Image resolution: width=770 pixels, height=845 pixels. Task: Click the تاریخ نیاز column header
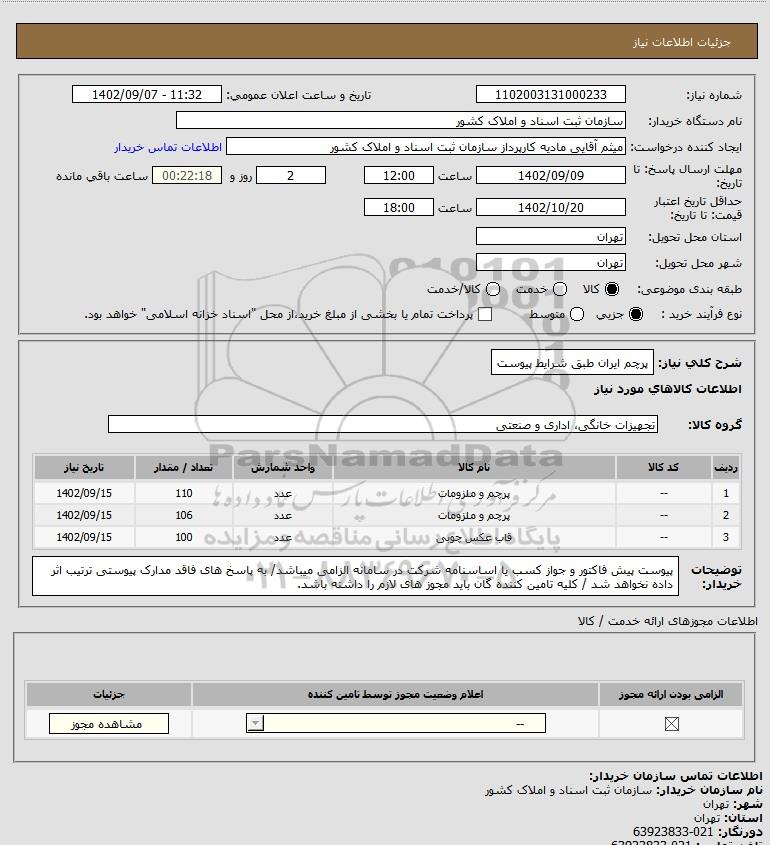coord(84,467)
